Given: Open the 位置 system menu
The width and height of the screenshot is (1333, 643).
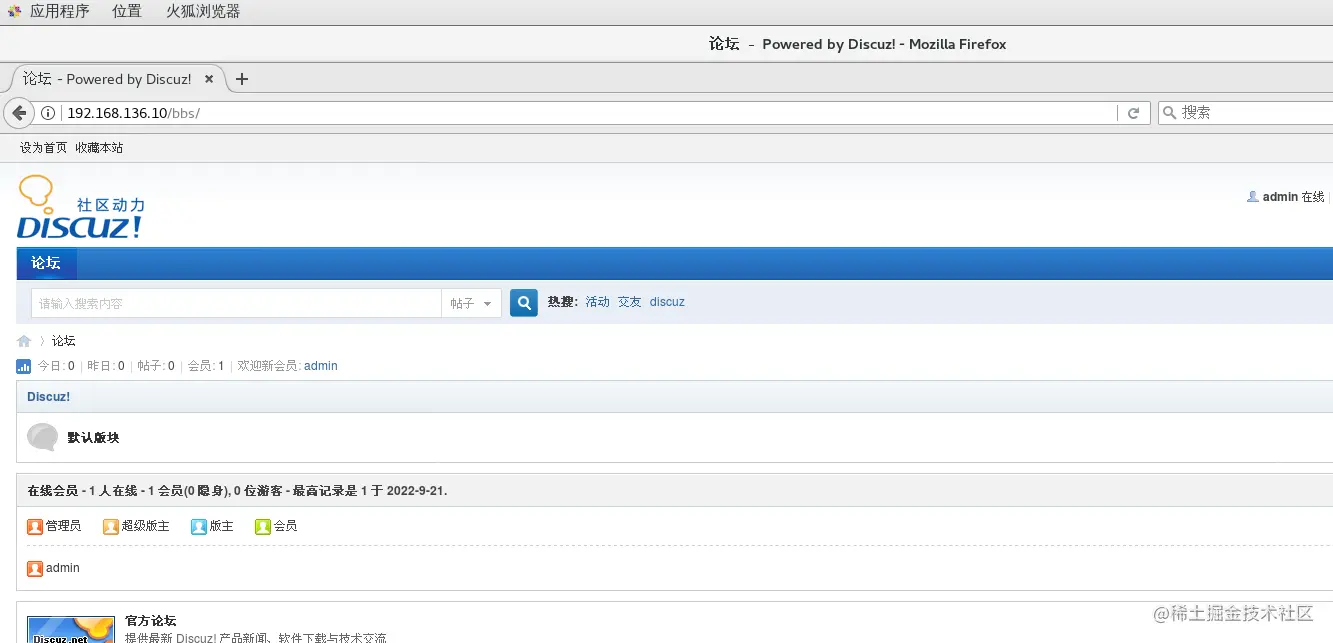Looking at the screenshot, I should click(x=127, y=12).
